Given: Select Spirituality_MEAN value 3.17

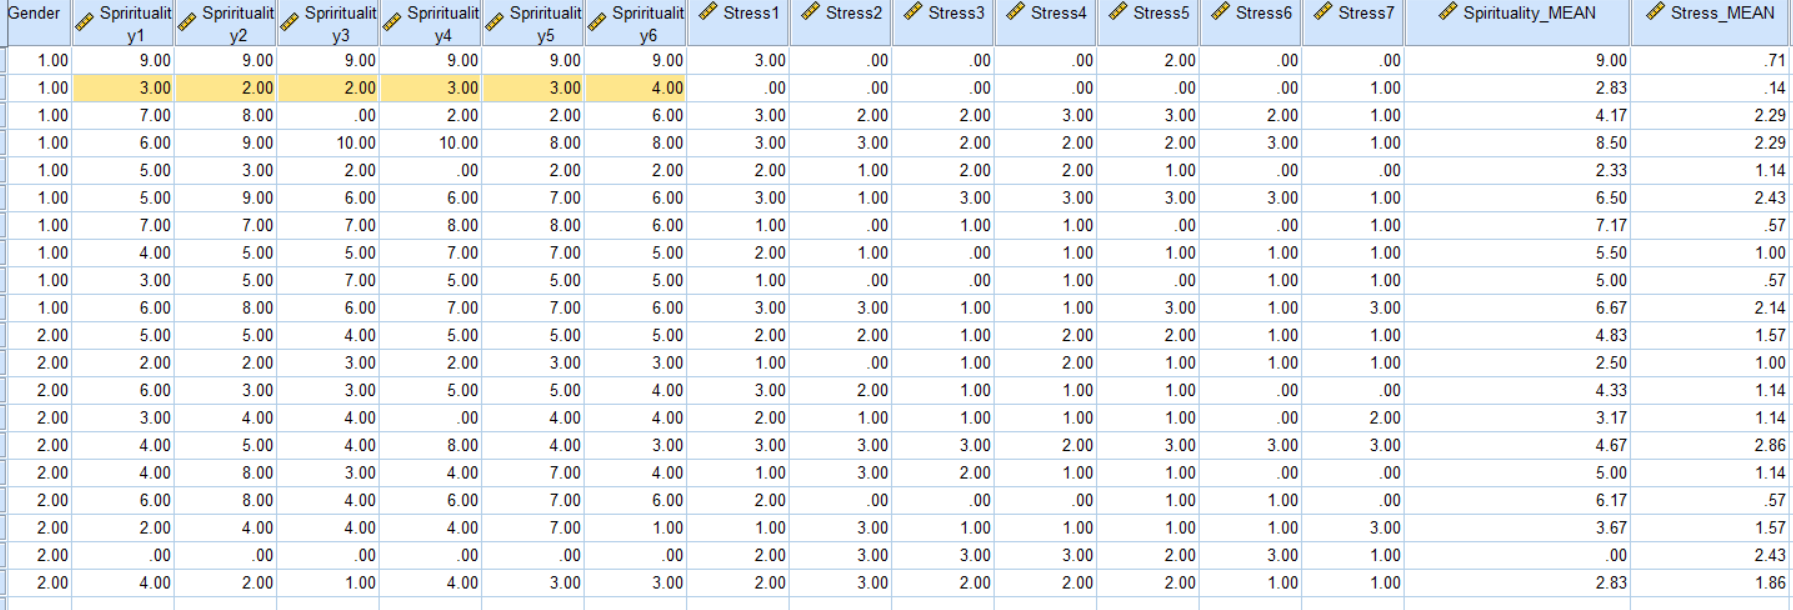Looking at the screenshot, I should [1611, 418].
